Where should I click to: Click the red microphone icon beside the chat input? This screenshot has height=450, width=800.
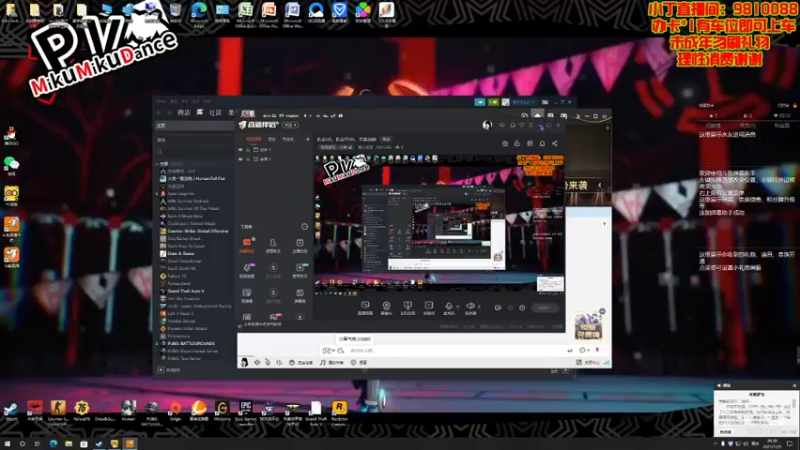point(597,351)
